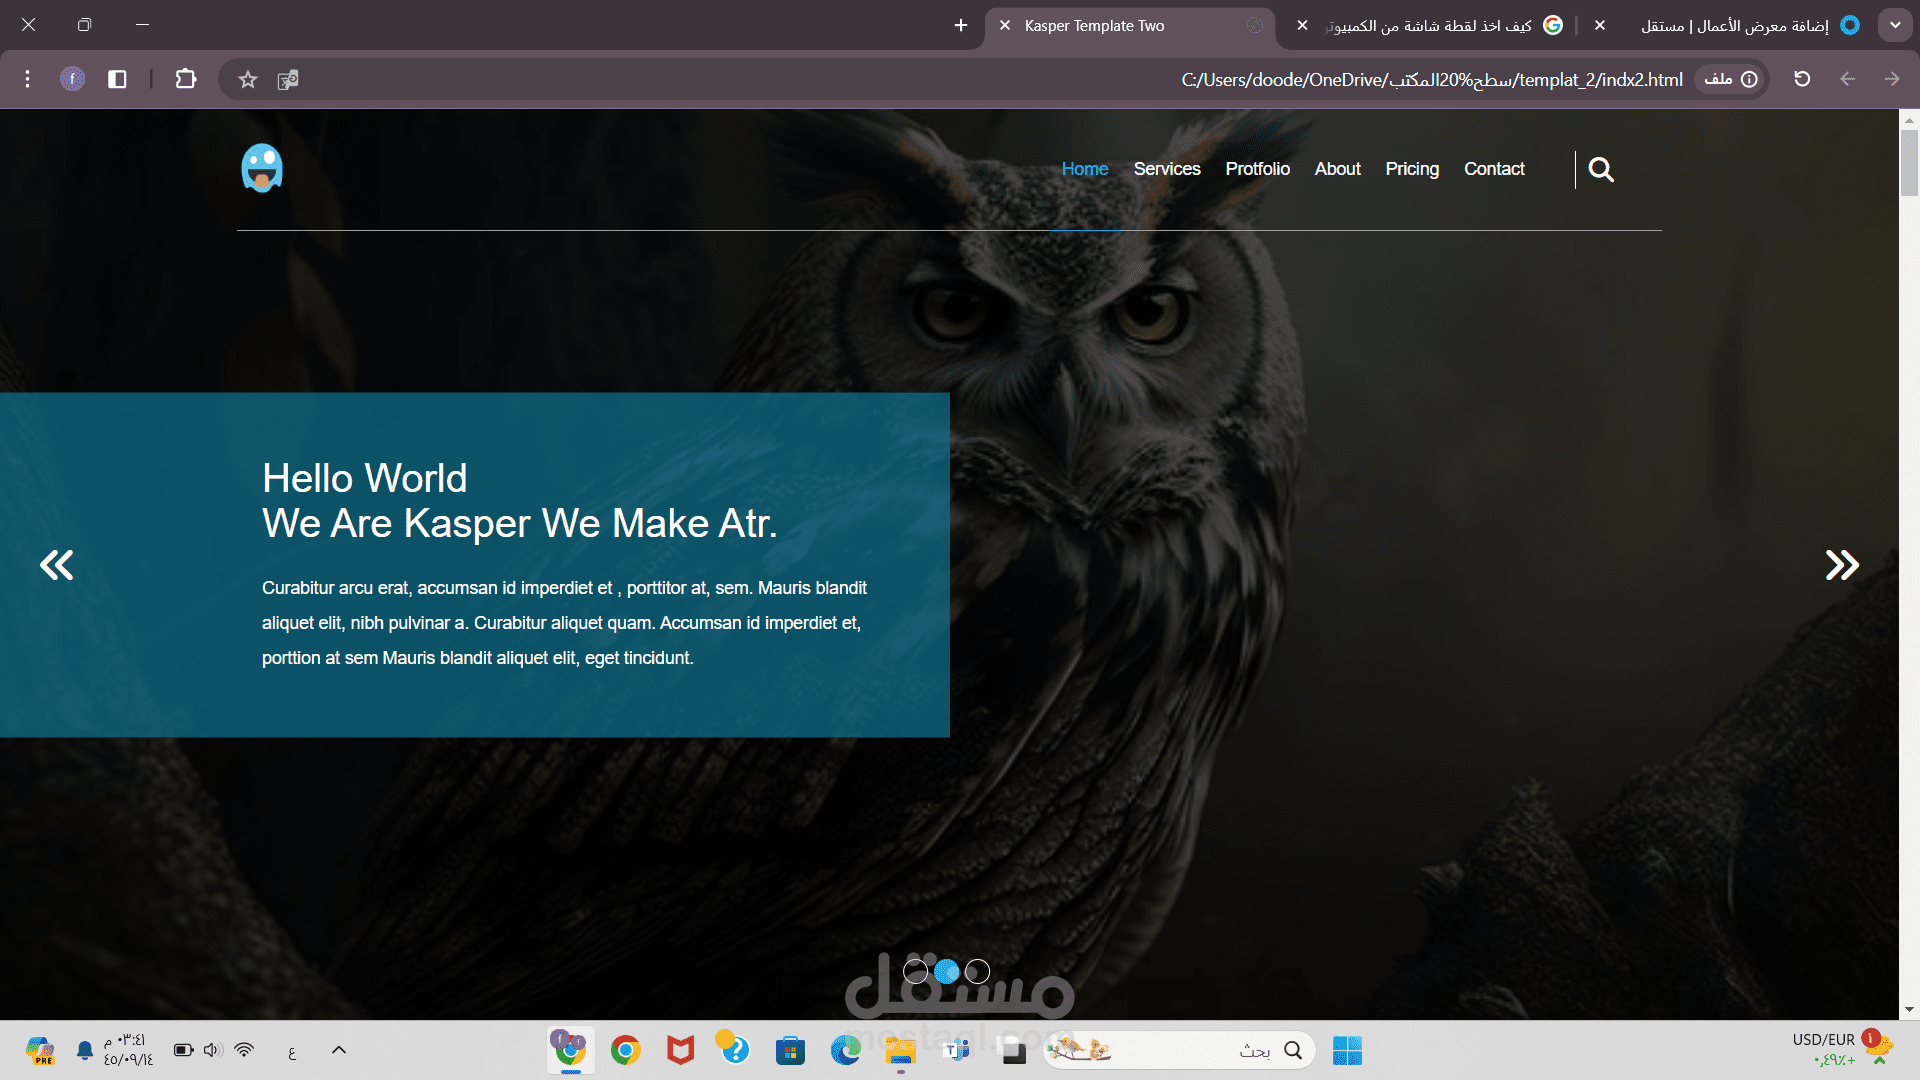This screenshot has width=1920, height=1080.
Task: Click the translate page icon
Action: click(288, 79)
